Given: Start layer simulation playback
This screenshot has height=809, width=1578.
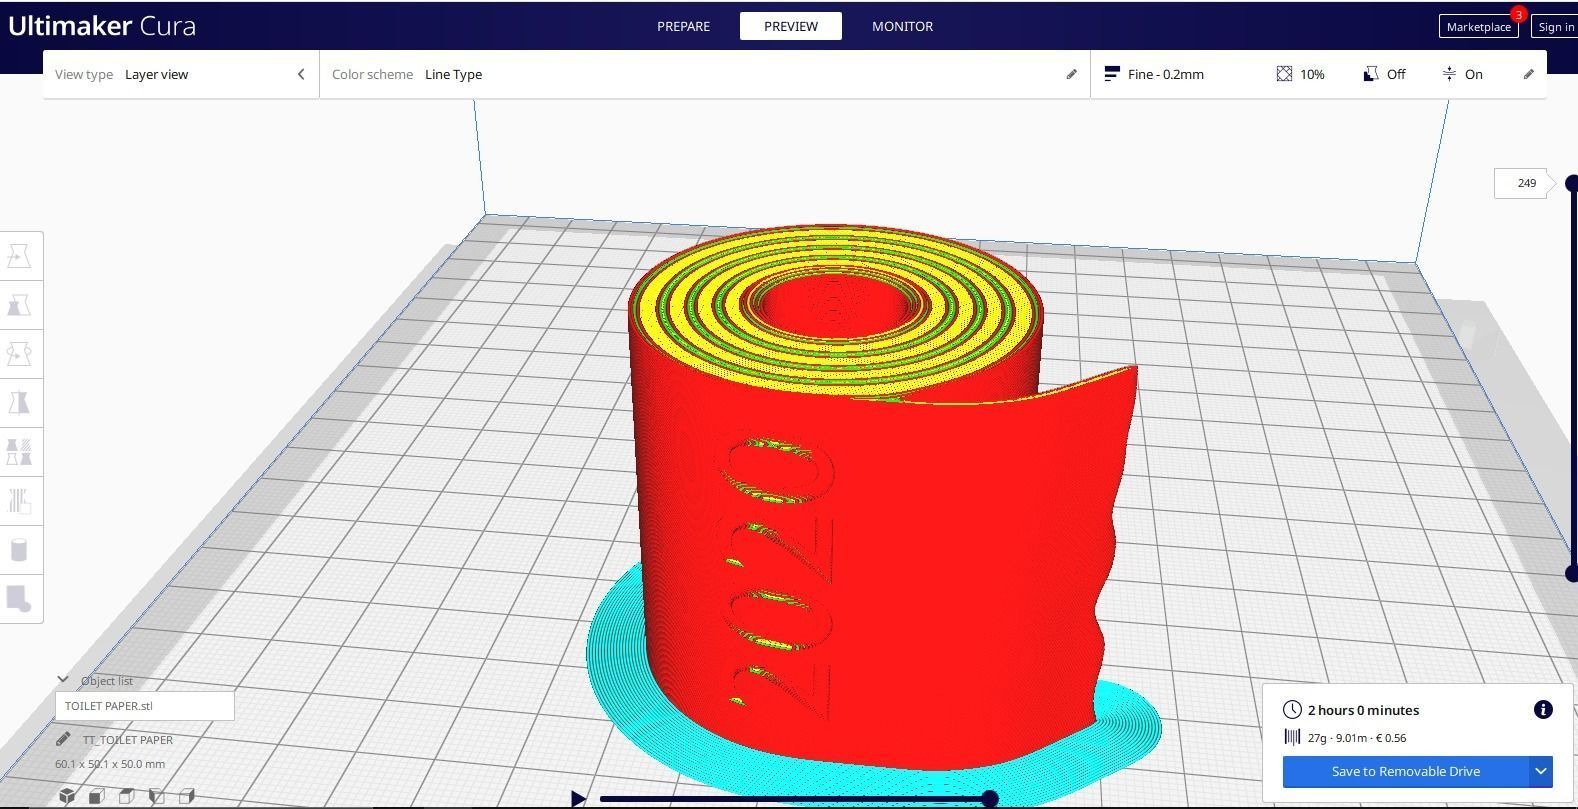Looking at the screenshot, I should click(x=577, y=798).
